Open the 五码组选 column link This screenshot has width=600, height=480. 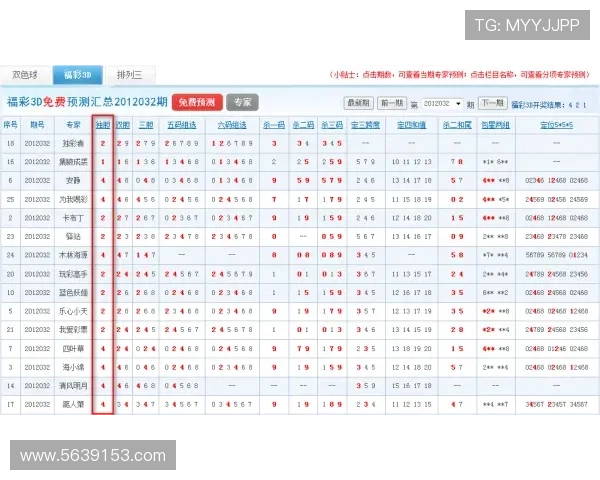pos(182,125)
